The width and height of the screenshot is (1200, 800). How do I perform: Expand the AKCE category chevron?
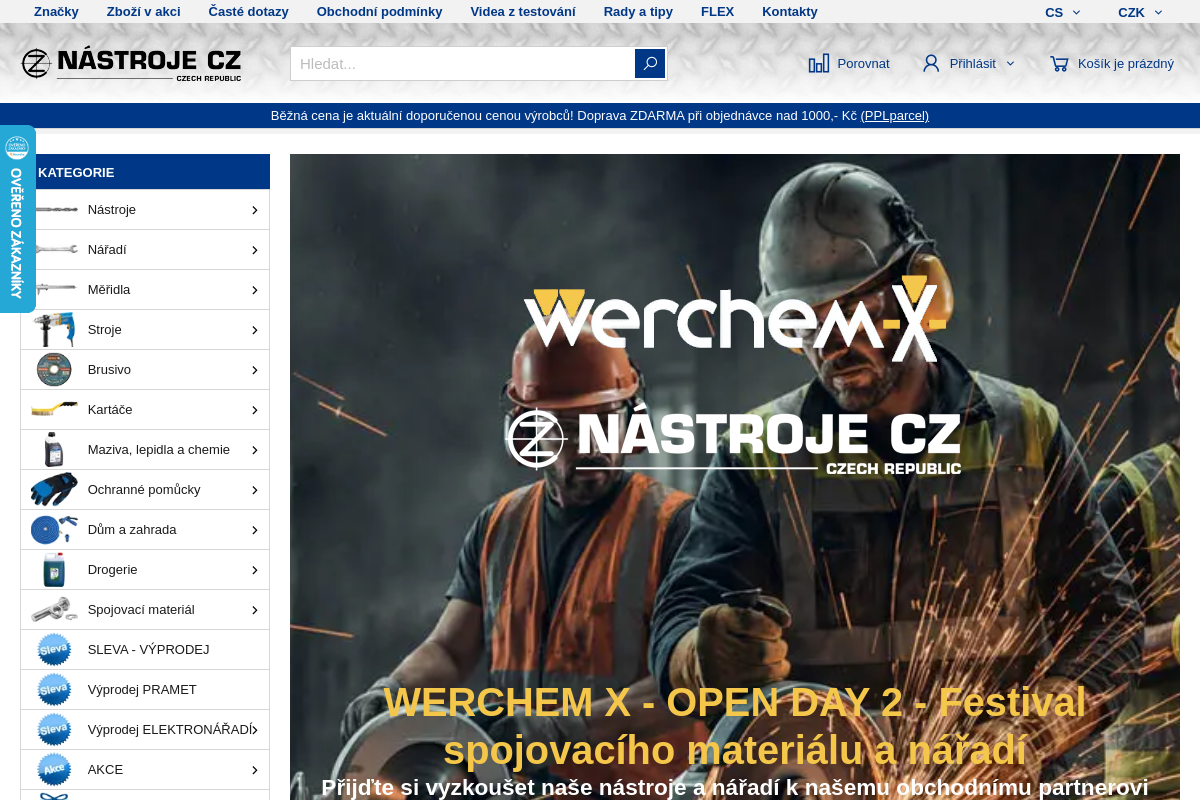pyautogui.click(x=255, y=770)
